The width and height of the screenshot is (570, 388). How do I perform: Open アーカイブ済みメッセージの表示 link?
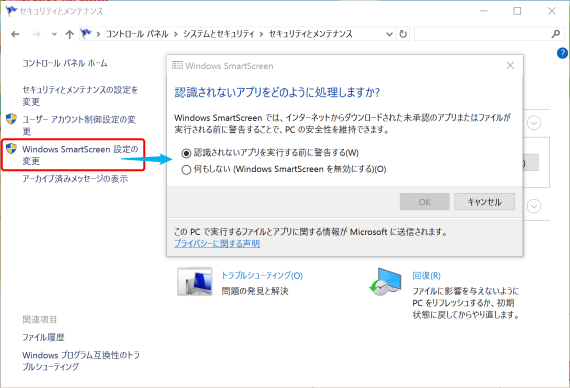[75, 179]
